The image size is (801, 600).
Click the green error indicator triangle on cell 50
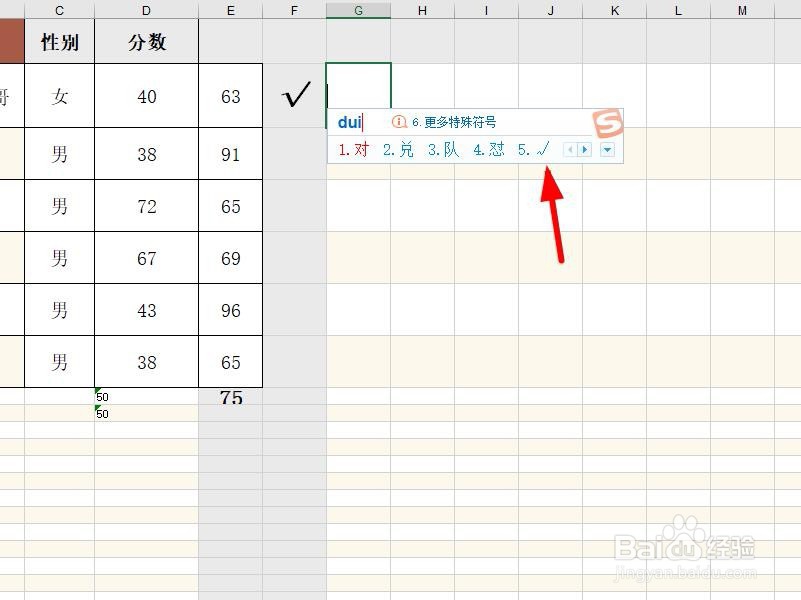coord(97,392)
